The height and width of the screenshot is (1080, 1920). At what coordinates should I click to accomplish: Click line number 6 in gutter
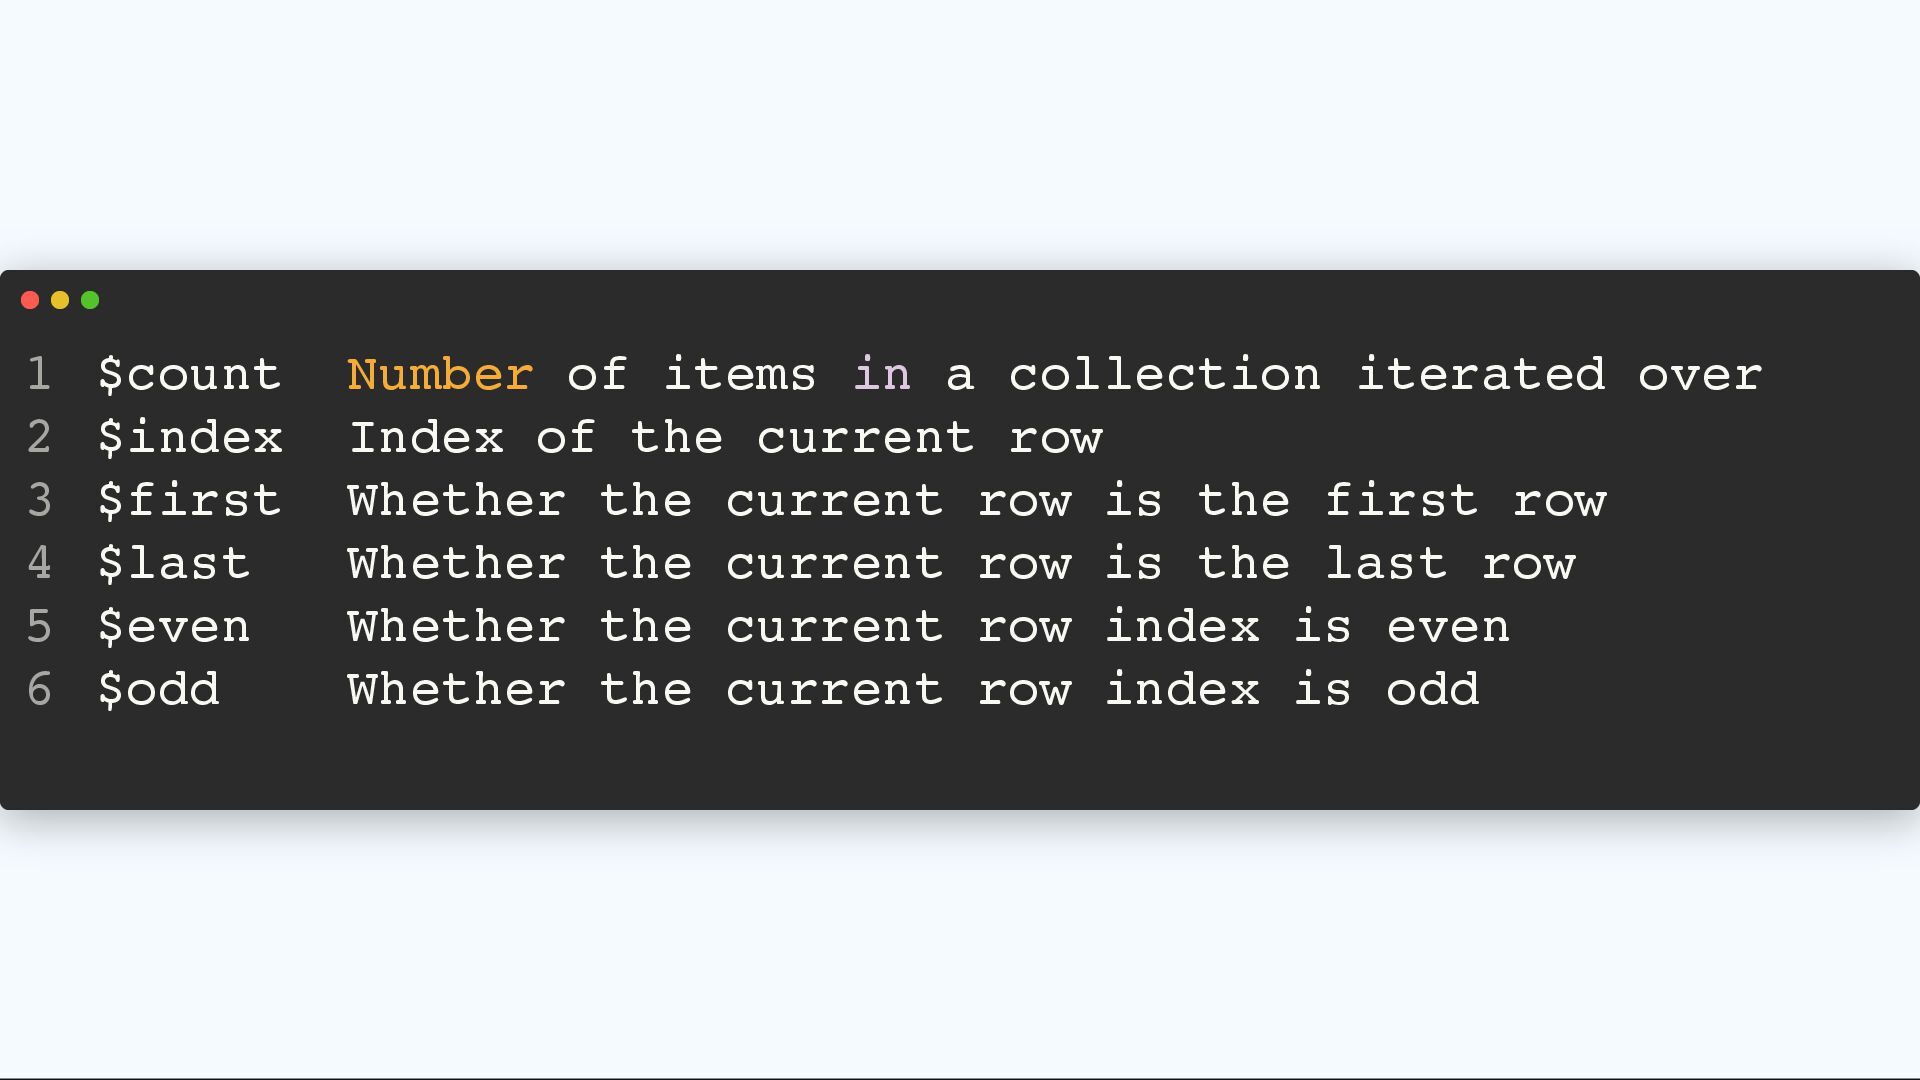[x=39, y=690]
